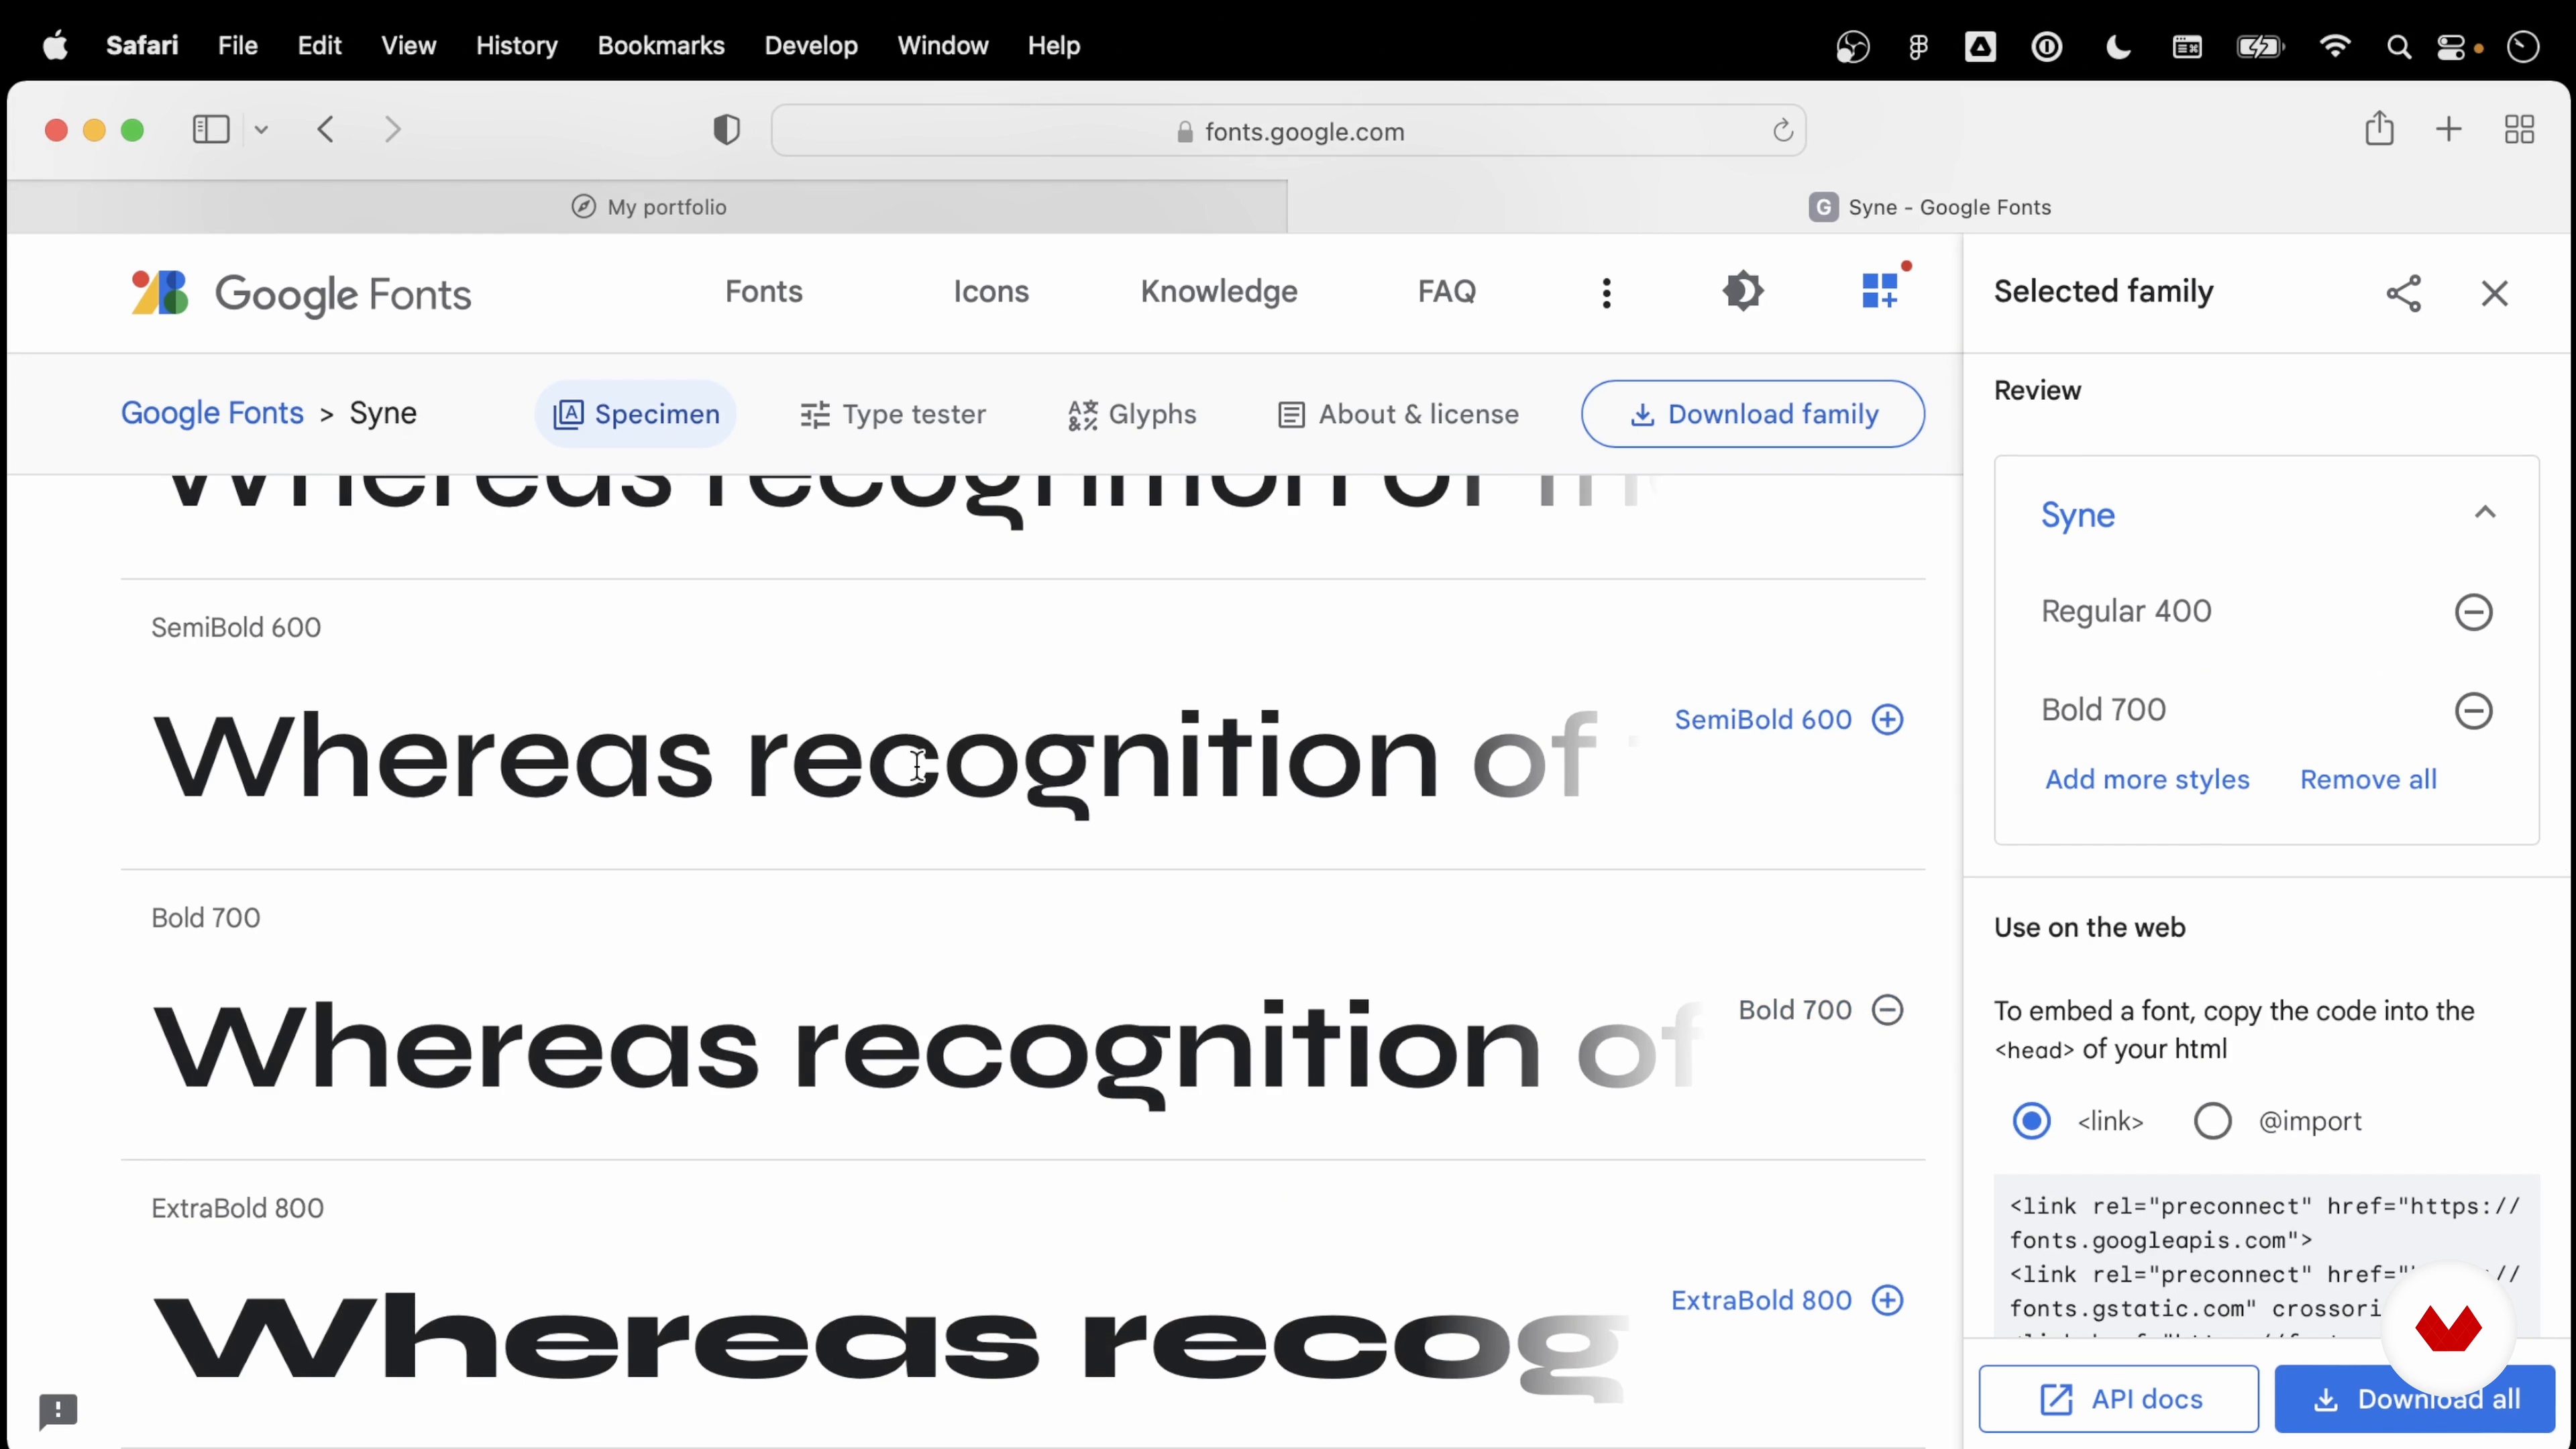Open battery status in menu bar
This screenshot has width=2576, height=1449.
(2259, 46)
